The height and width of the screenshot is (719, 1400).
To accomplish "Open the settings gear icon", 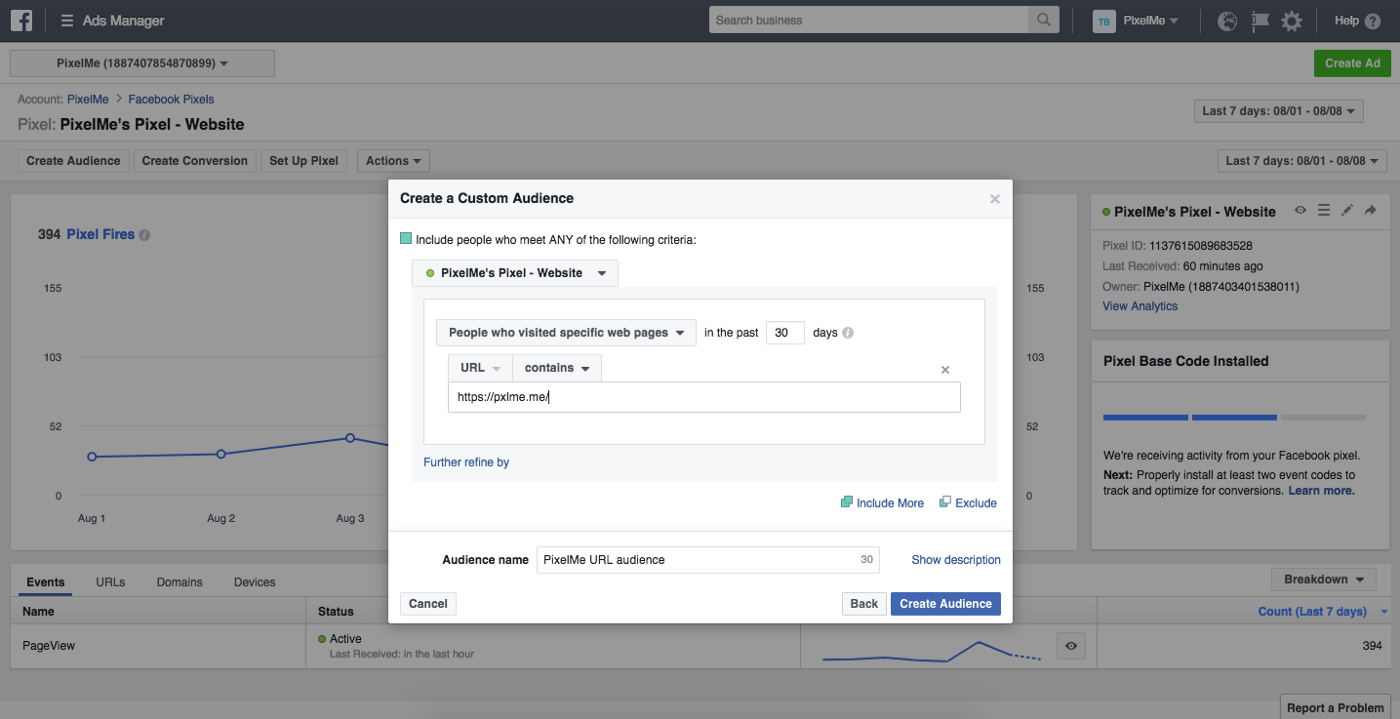I will coord(1292,21).
